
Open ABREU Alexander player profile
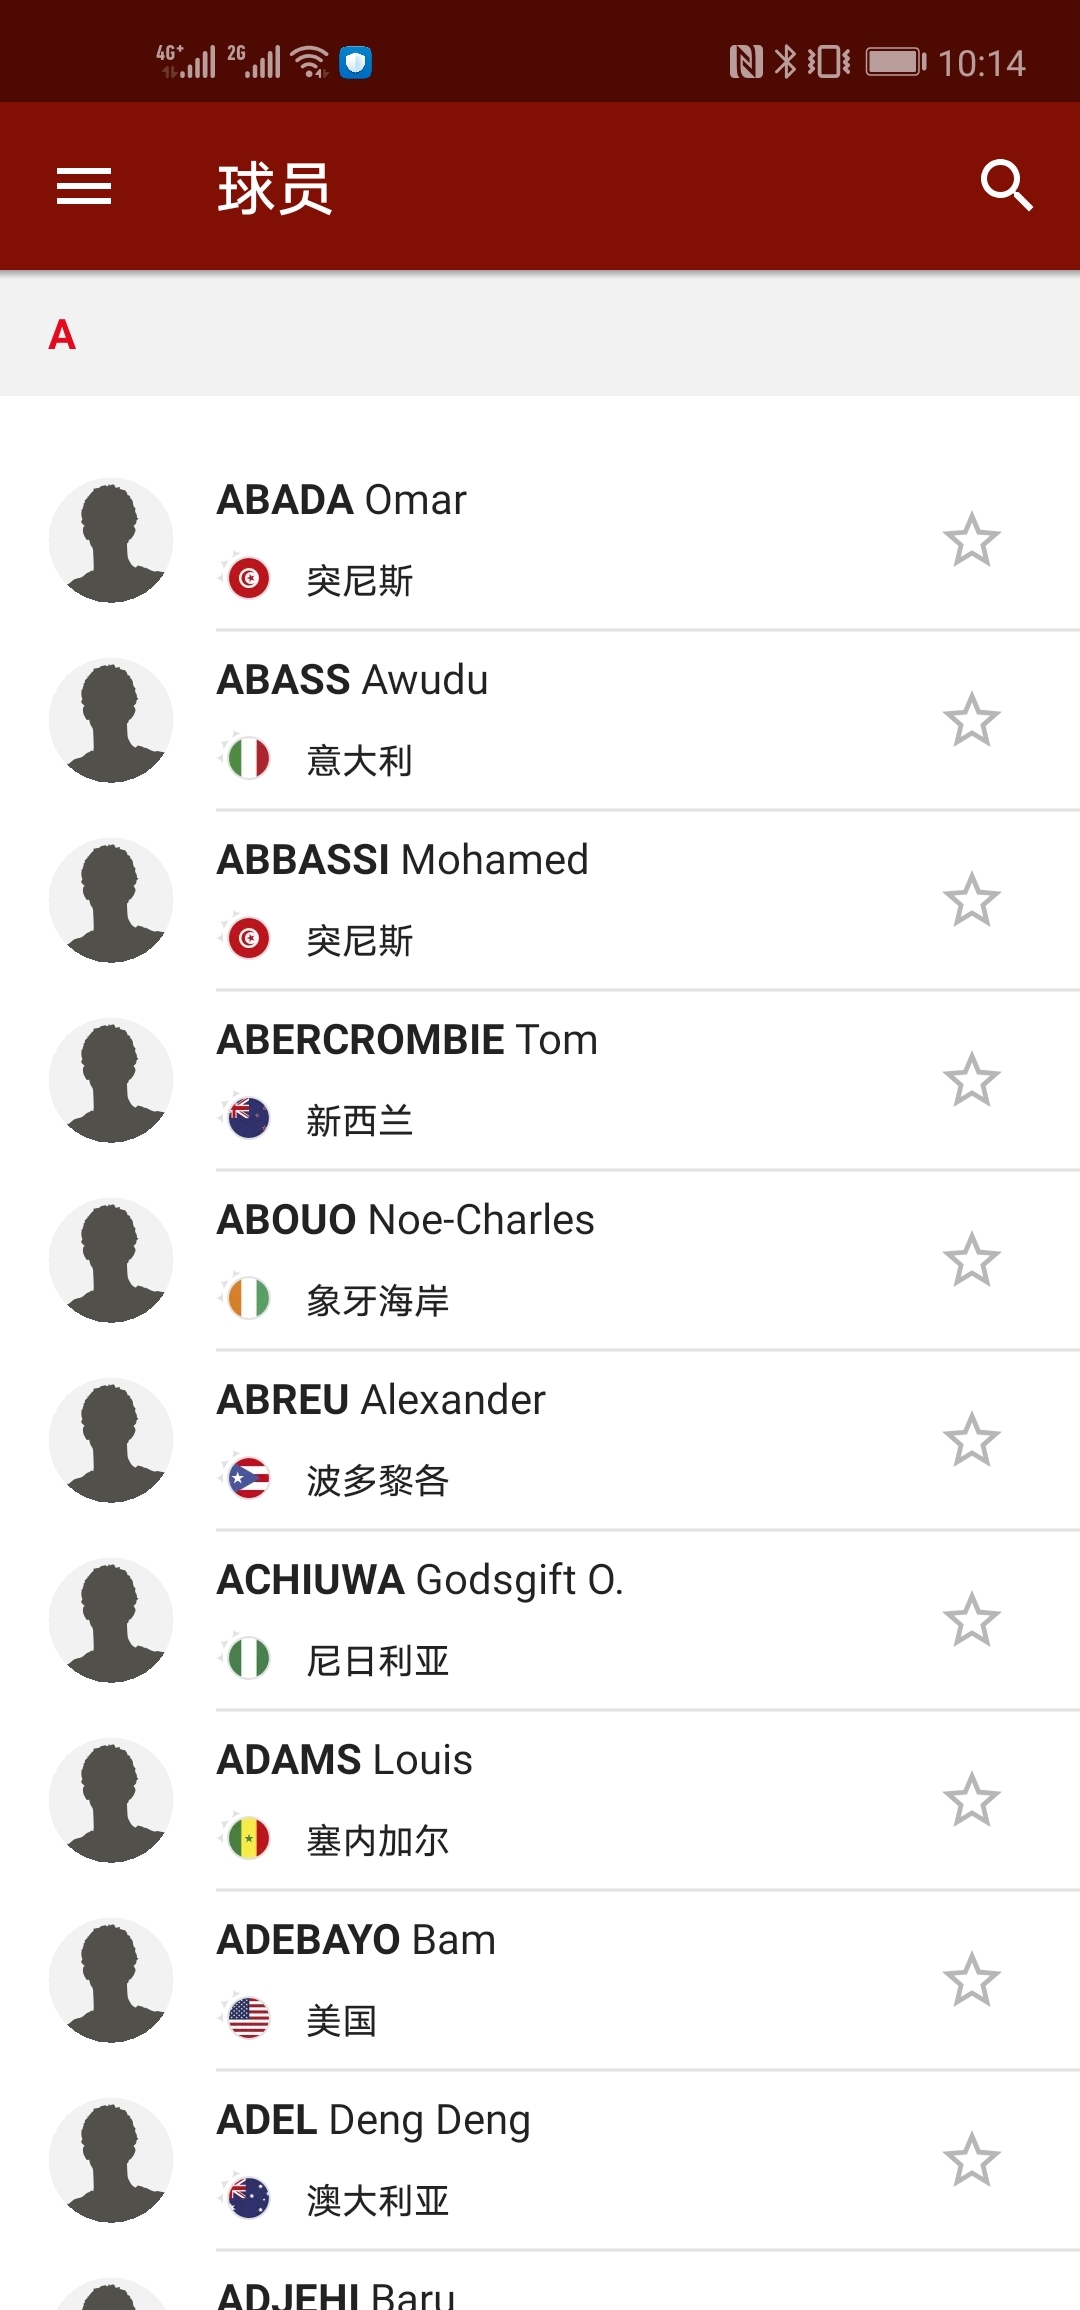click(540, 1440)
